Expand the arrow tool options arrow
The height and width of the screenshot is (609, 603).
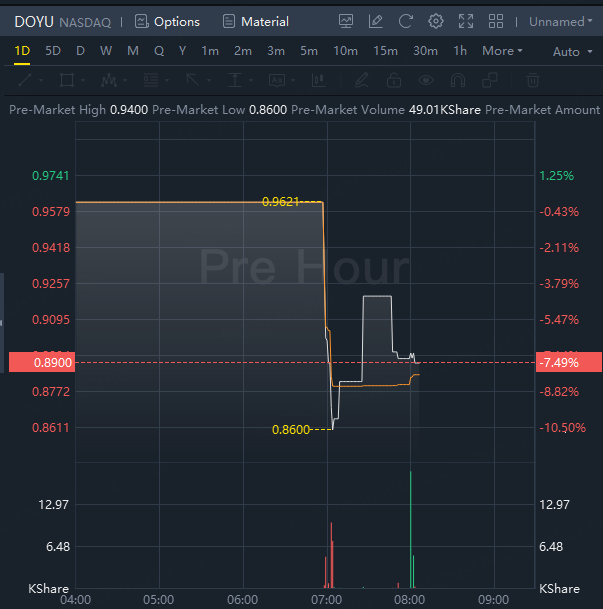pos(209,80)
